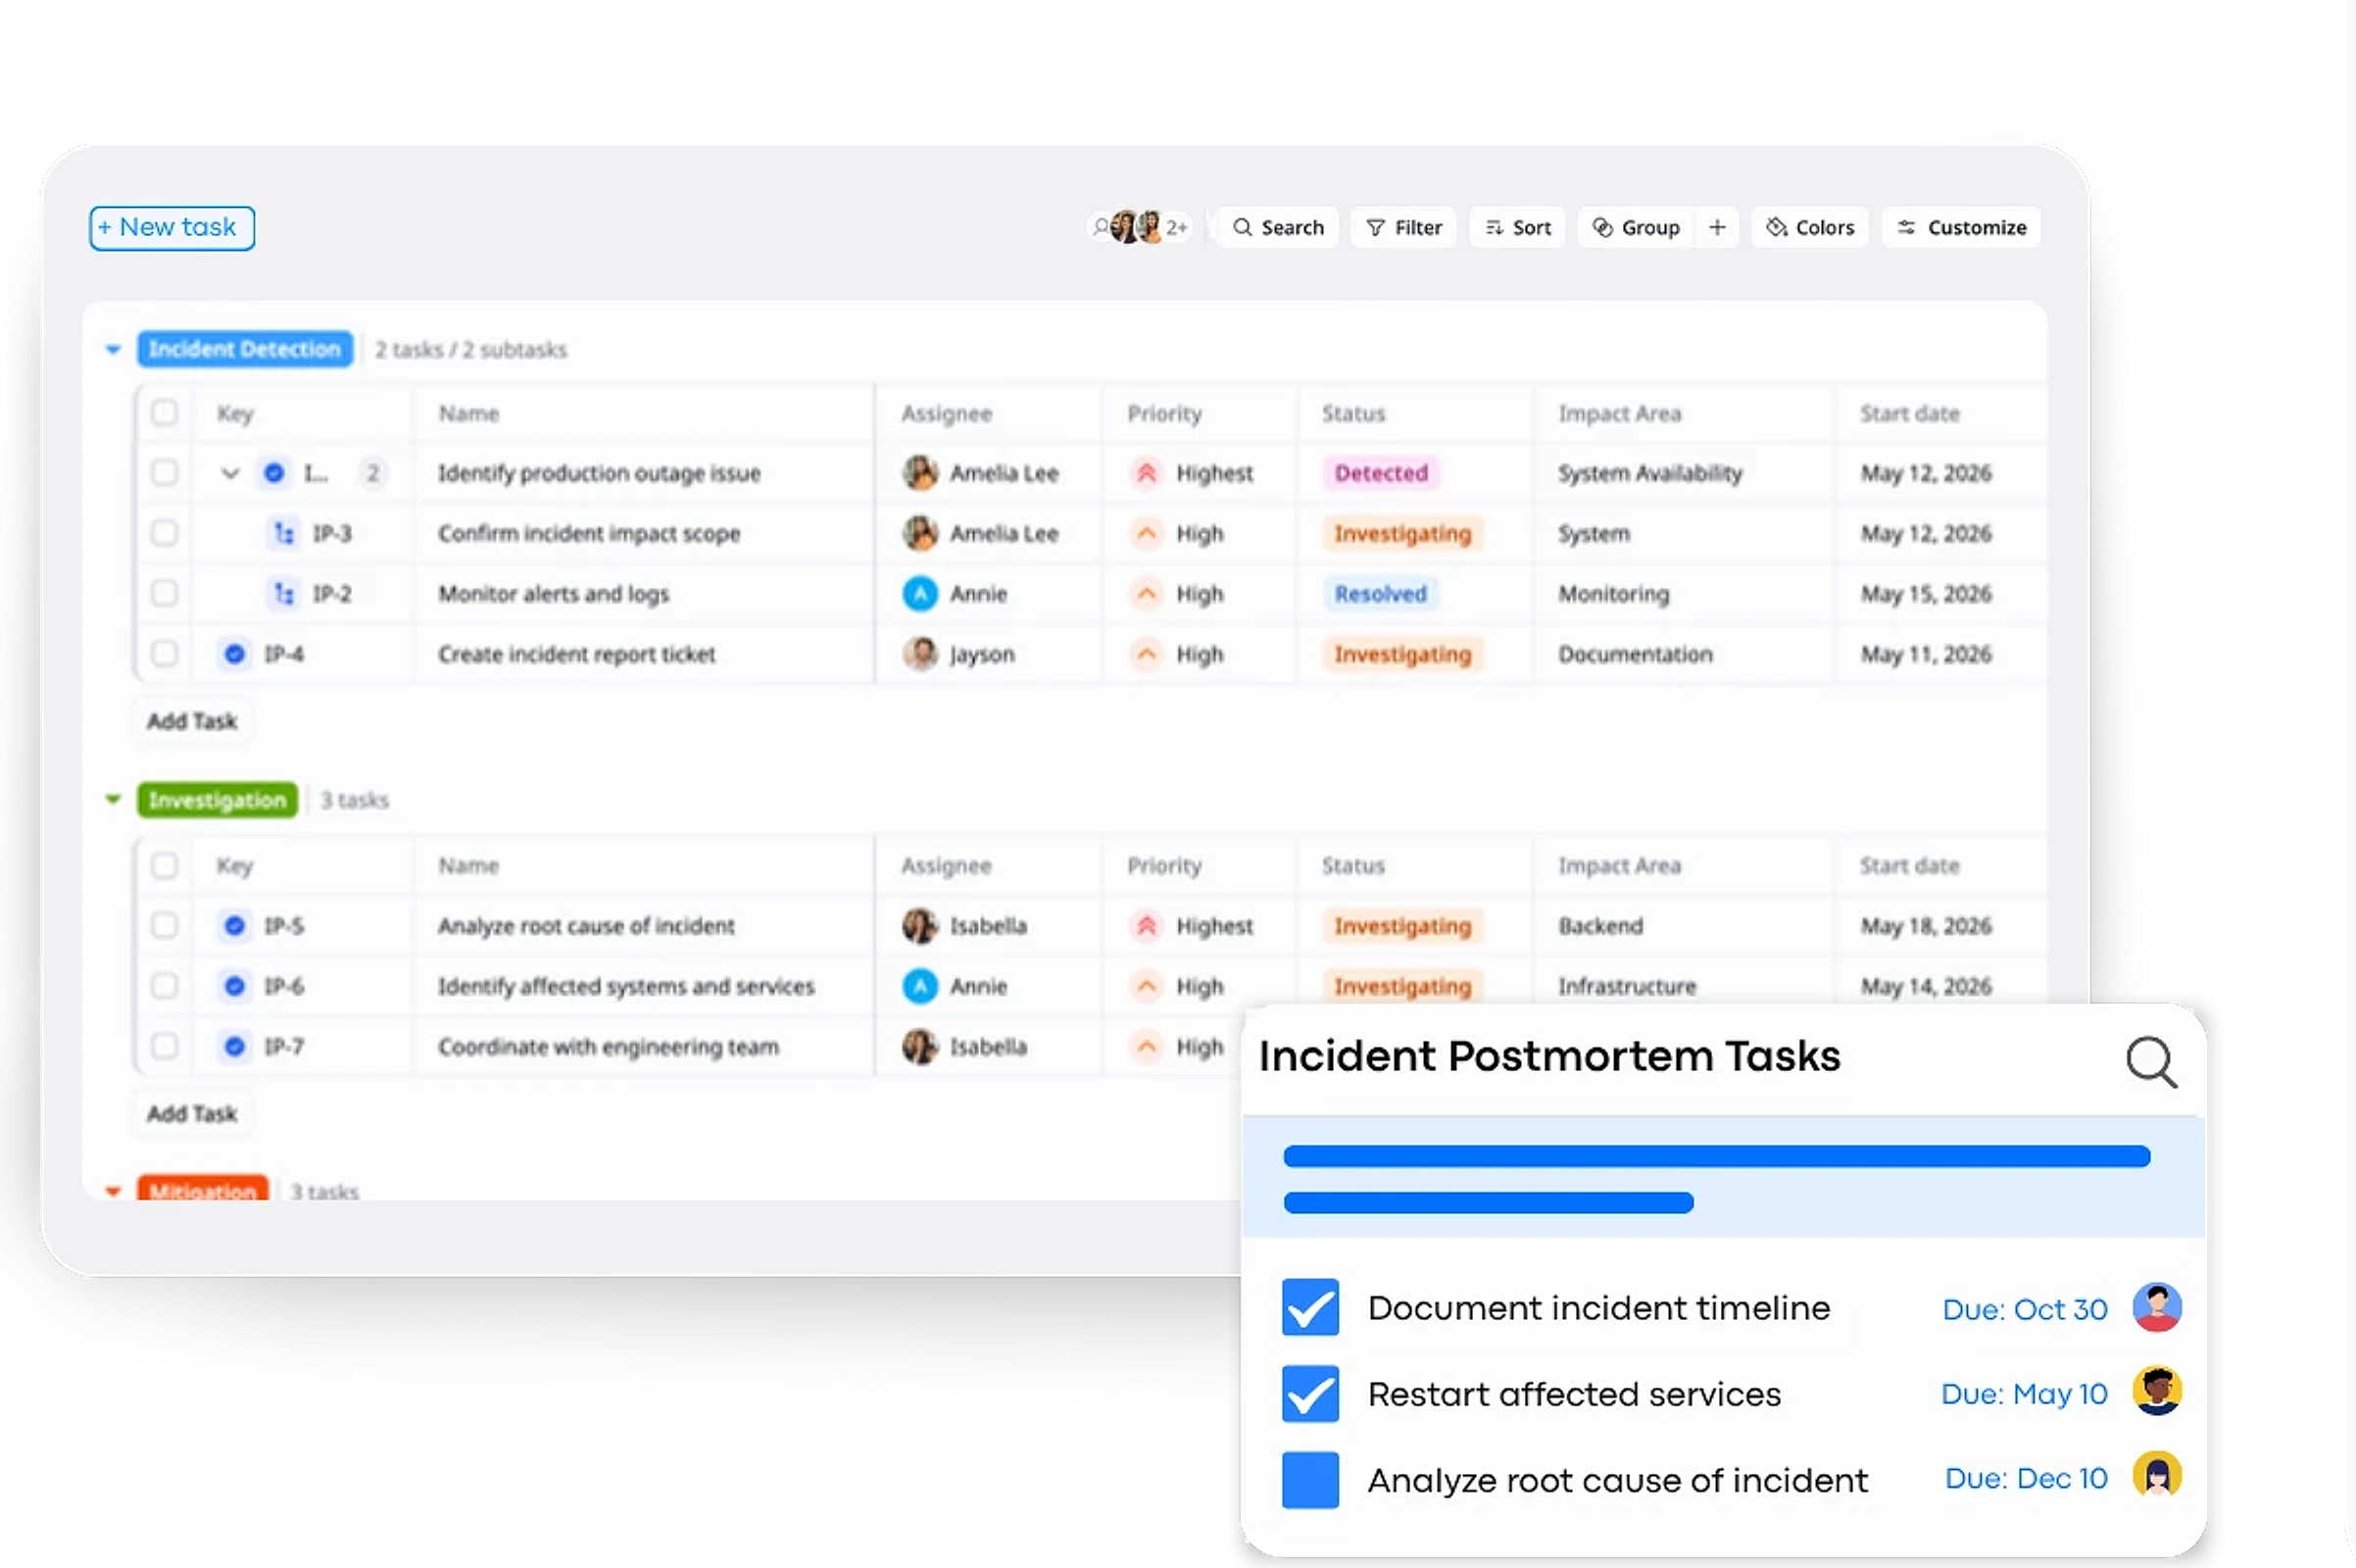
Task: Click the Due: Oct 30 date
Action: (x=2025, y=1310)
